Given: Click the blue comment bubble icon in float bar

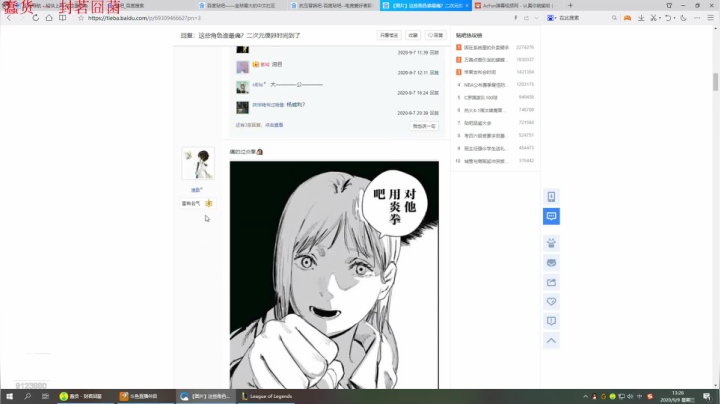Looking at the screenshot, I should [551, 216].
